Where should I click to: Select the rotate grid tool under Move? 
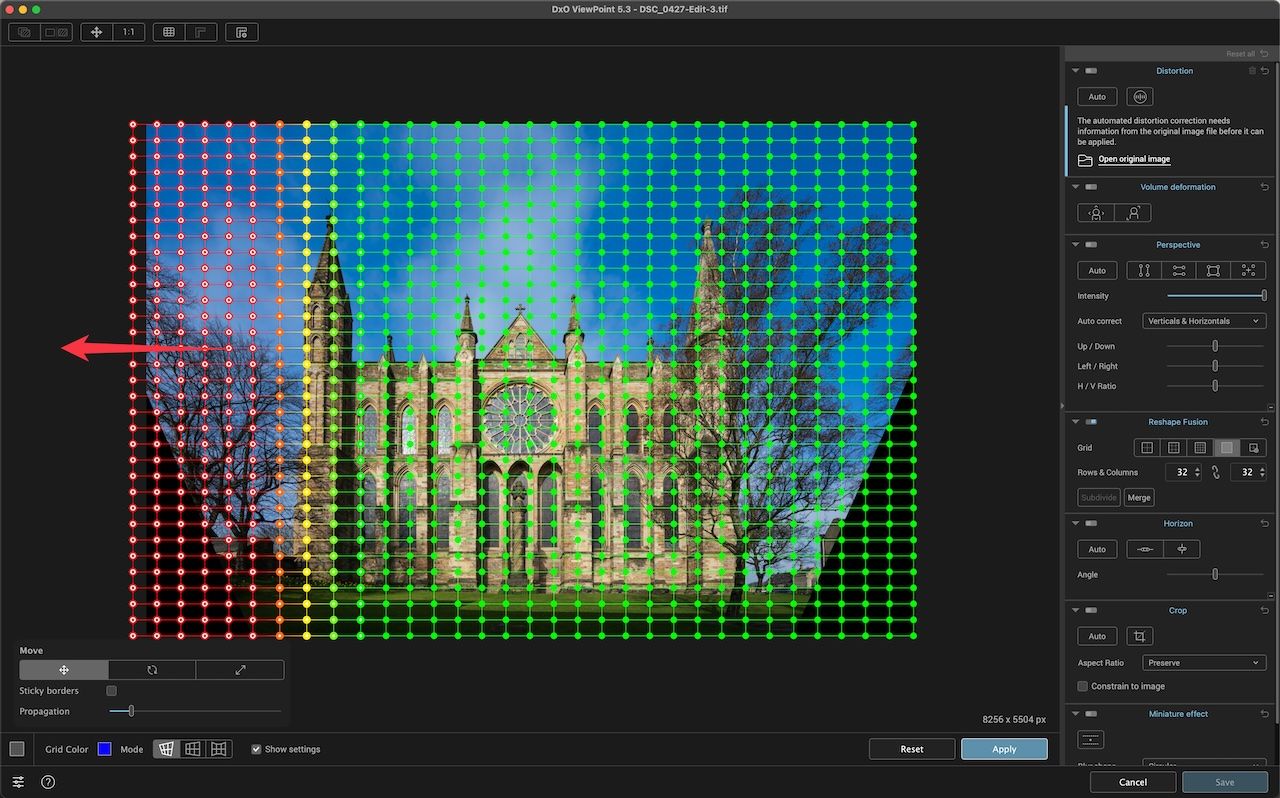click(x=152, y=670)
